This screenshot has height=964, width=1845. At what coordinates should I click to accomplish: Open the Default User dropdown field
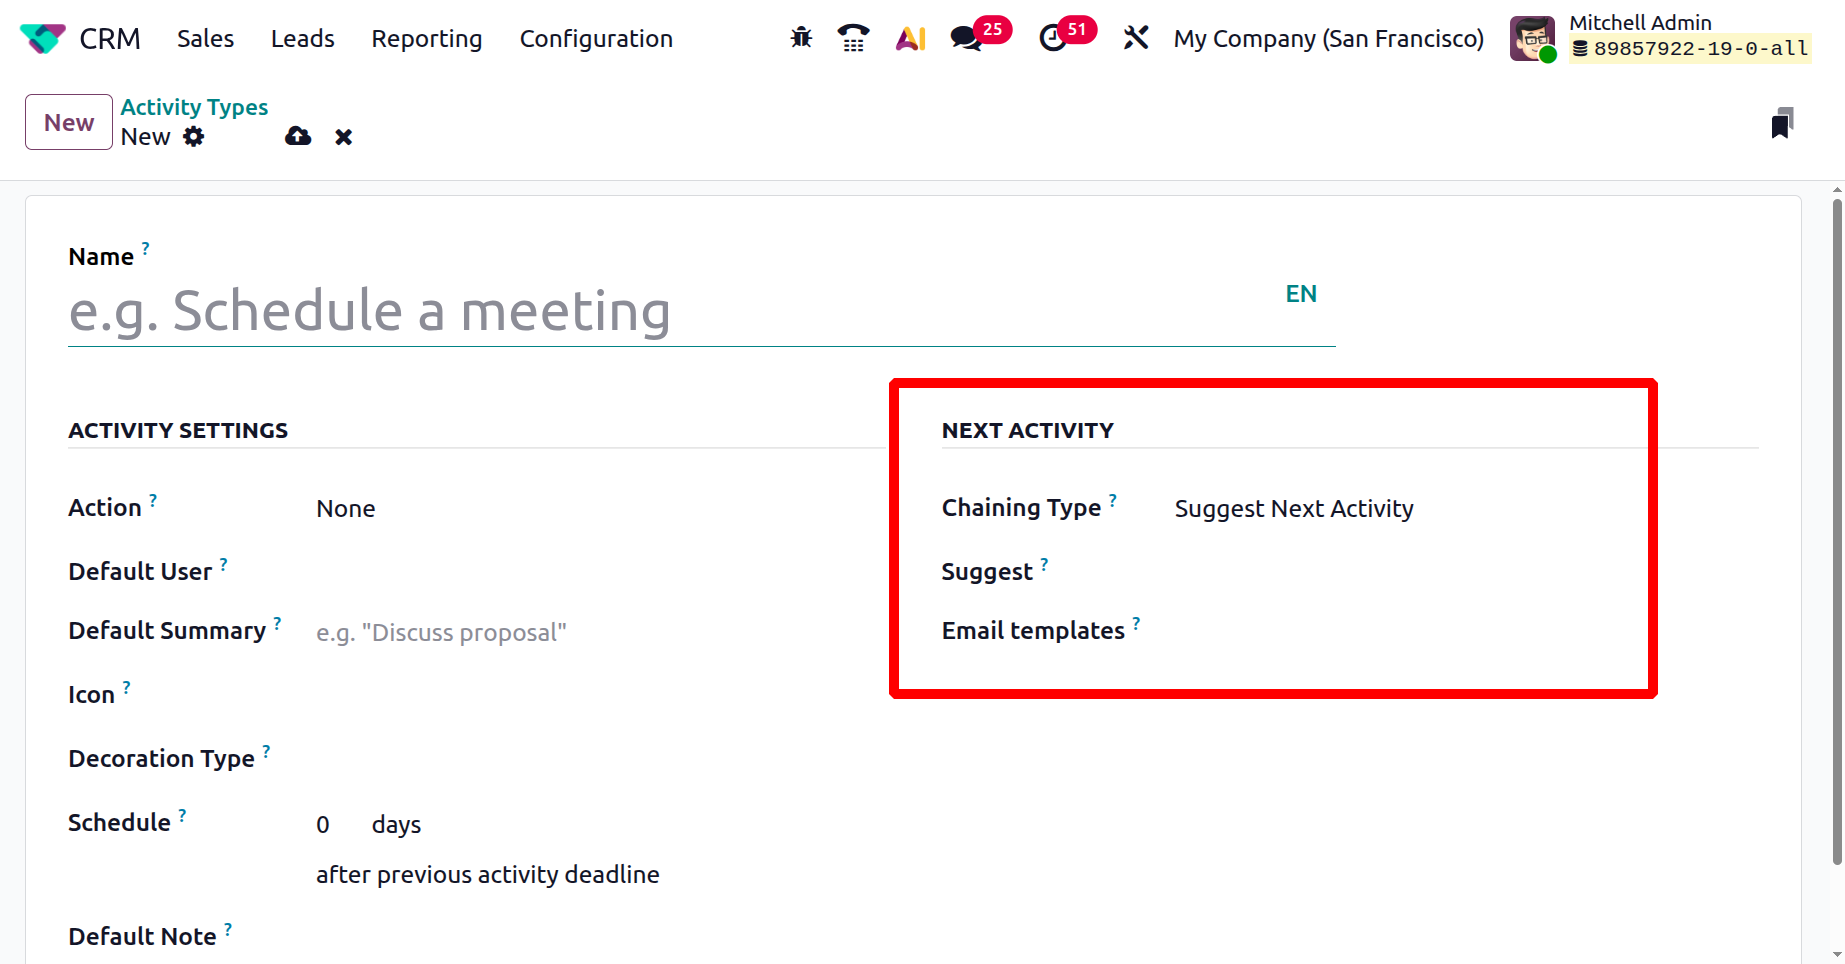[x=590, y=572]
